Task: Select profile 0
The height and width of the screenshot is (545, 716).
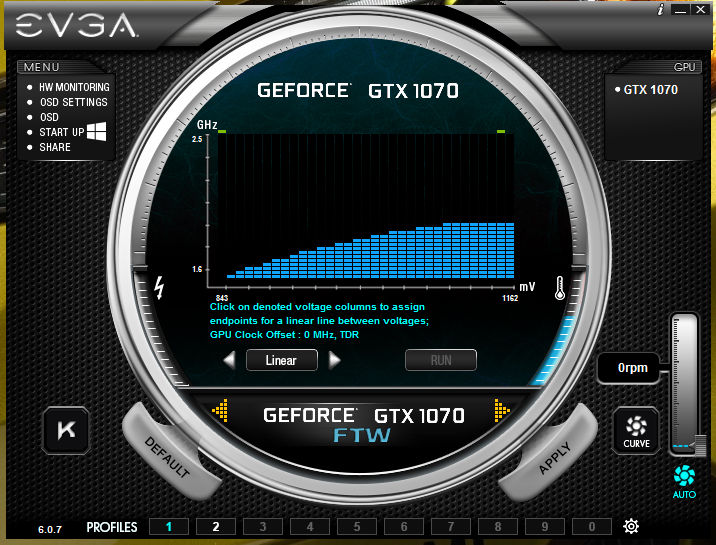Action: click(592, 526)
